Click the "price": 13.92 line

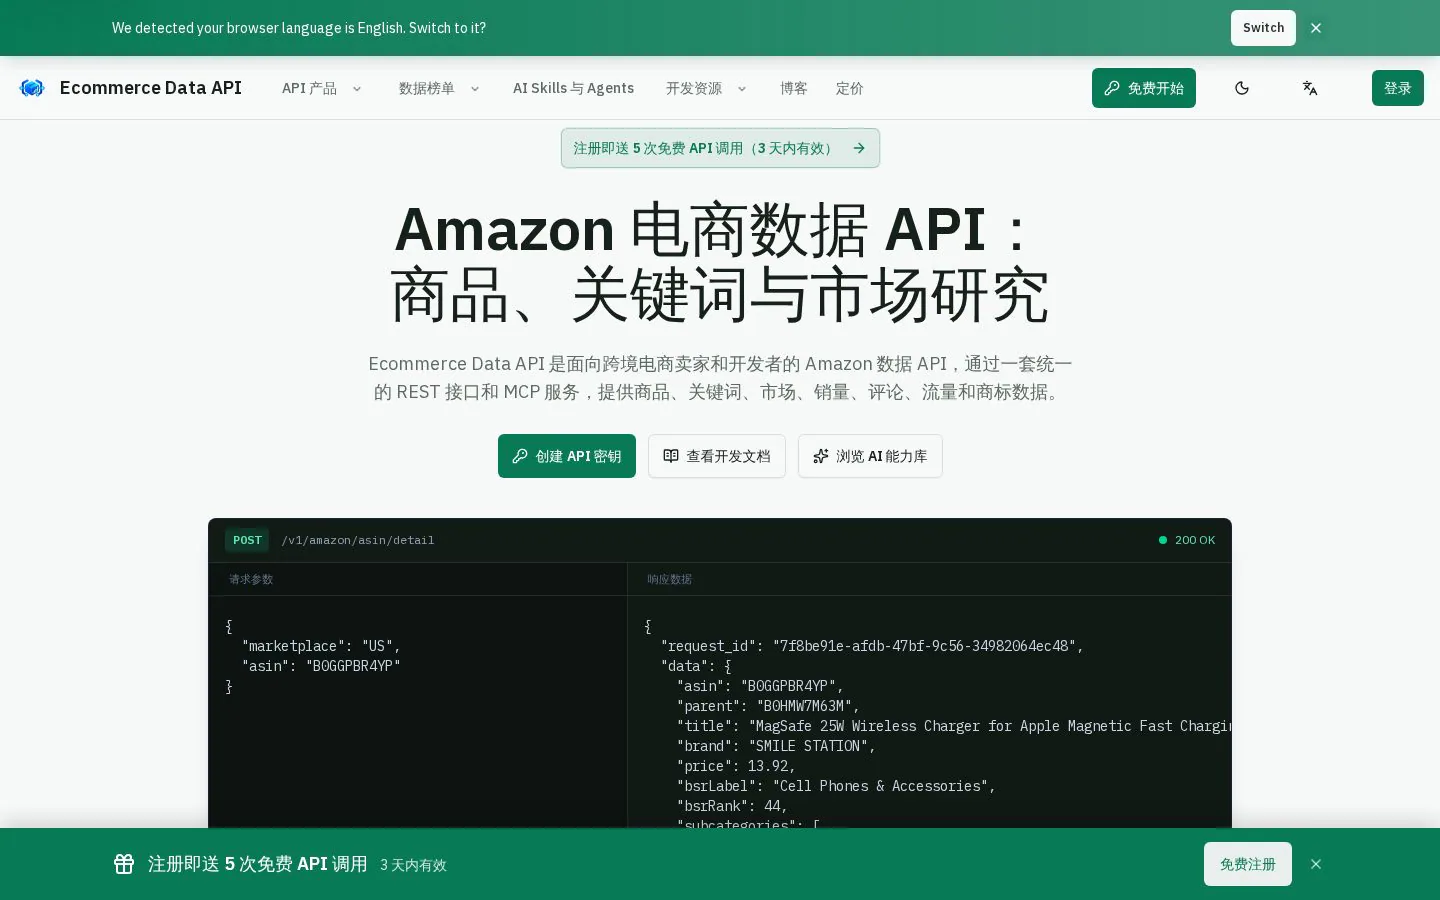click(x=736, y=766)
